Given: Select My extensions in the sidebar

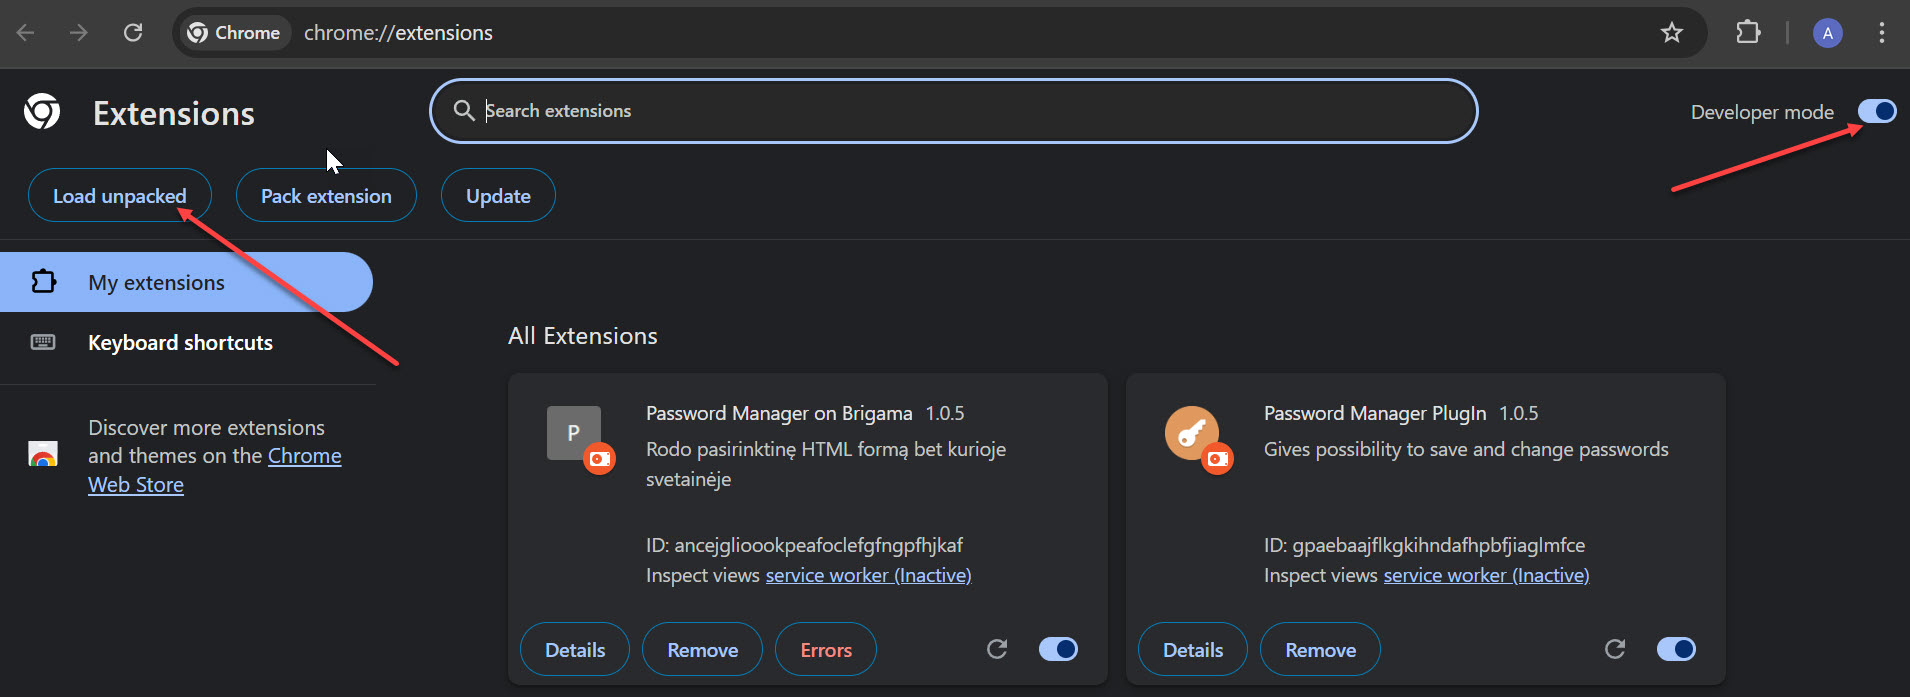Looking at the screenshot, I should [x=186, y=282].
